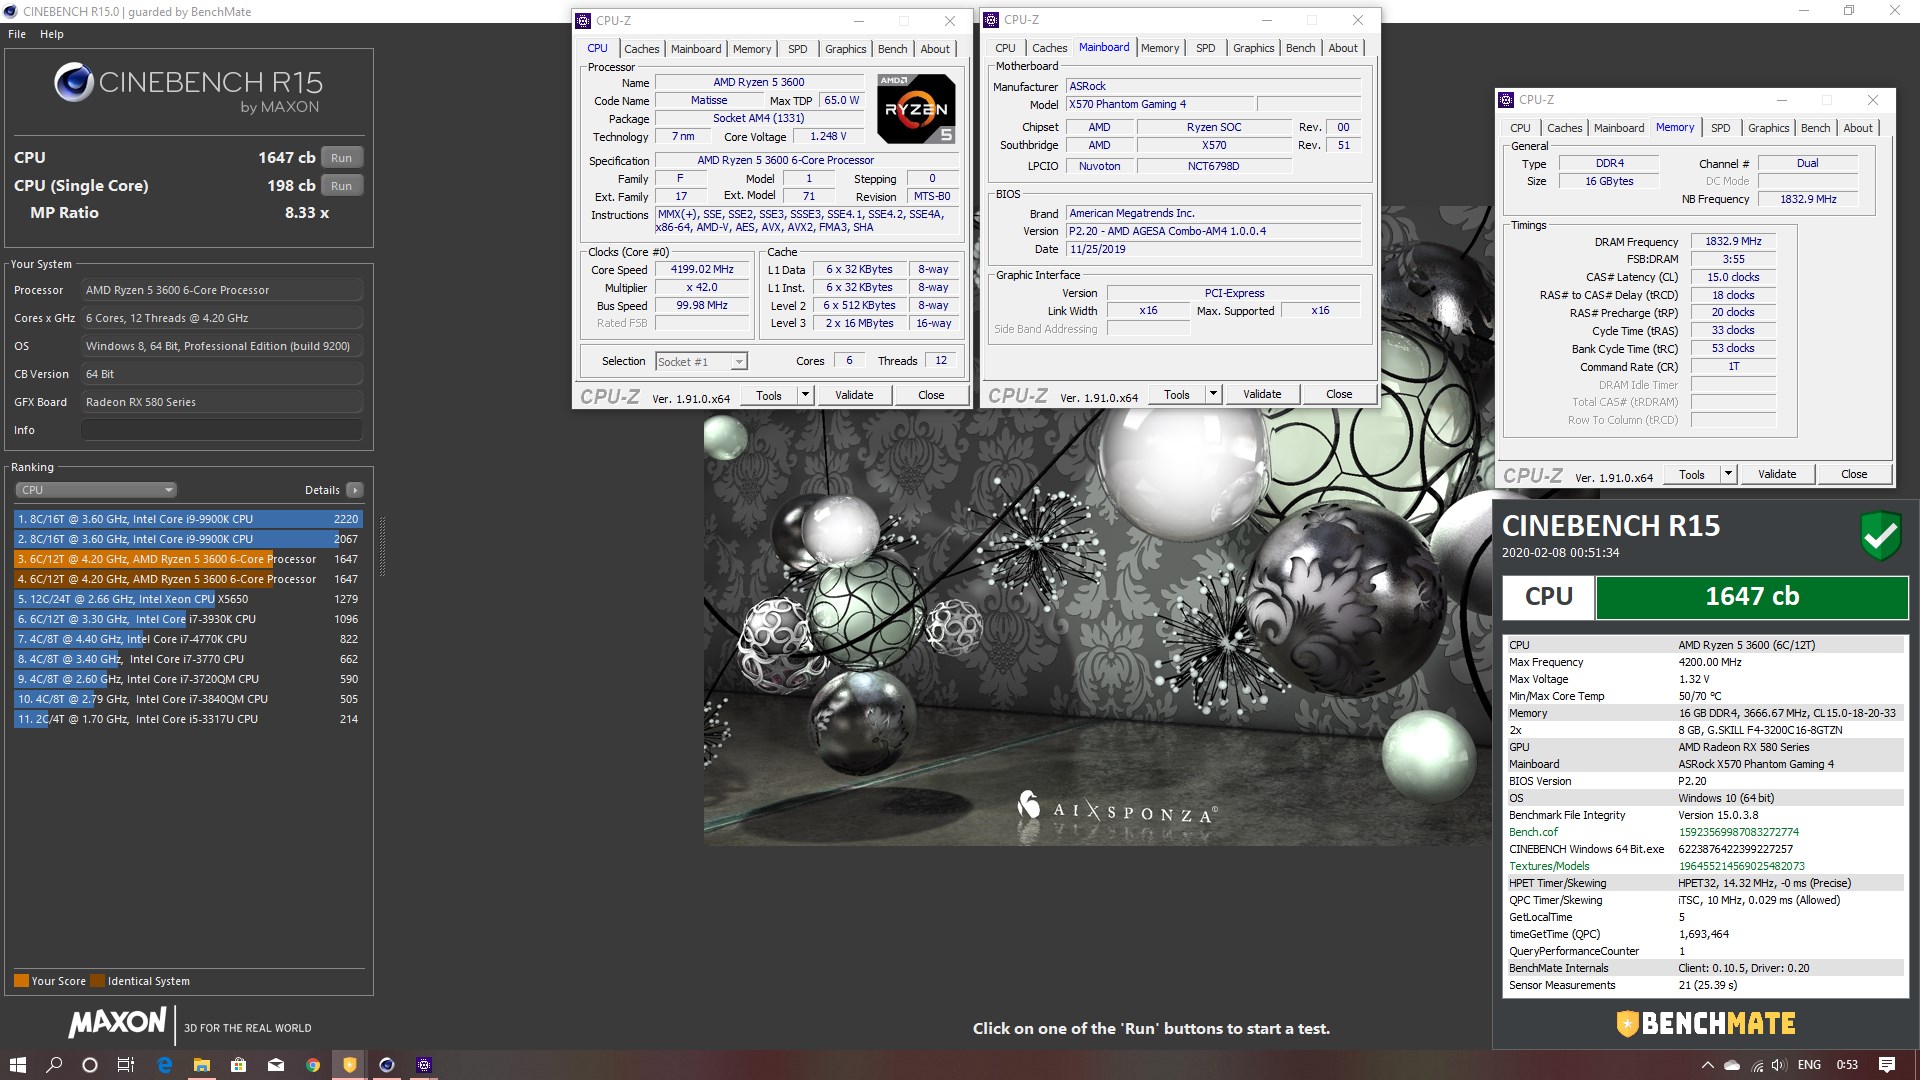Open Mail app from taskbar
The width and height of the screenshot is (1920, 1080).
tap(276, 1065)
